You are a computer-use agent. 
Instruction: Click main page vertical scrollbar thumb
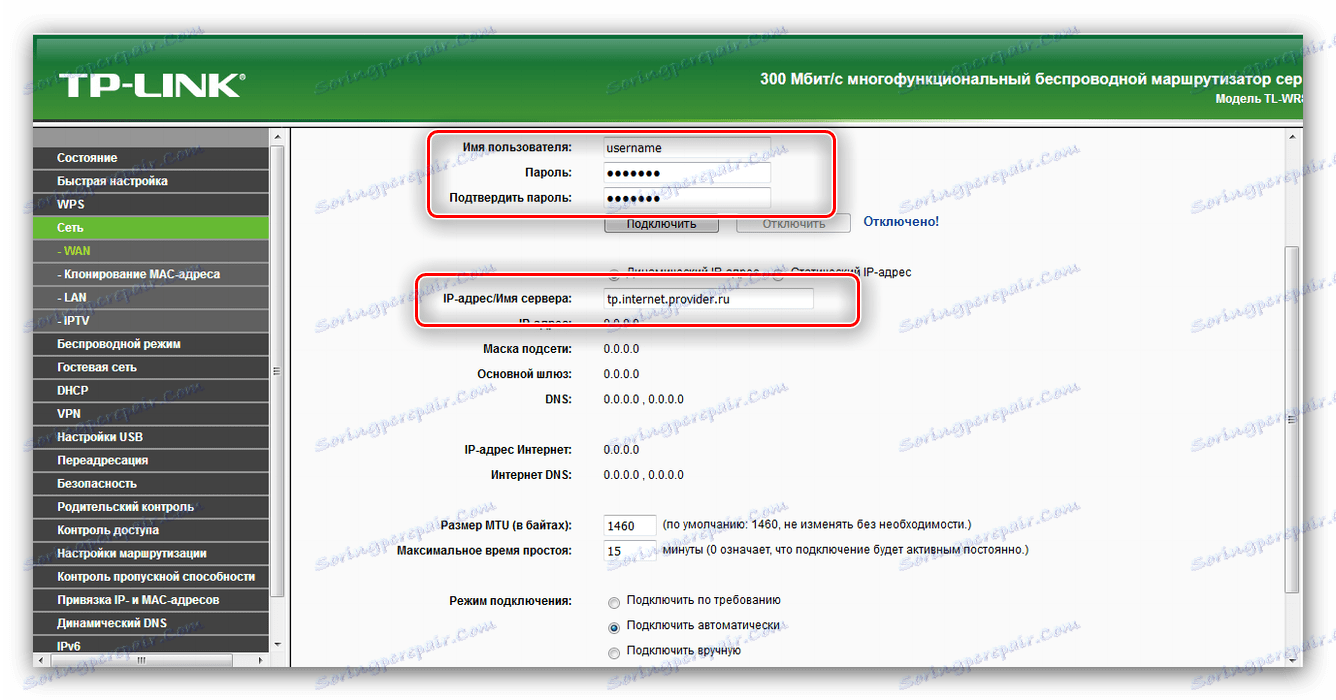(x=1294, y=420)
